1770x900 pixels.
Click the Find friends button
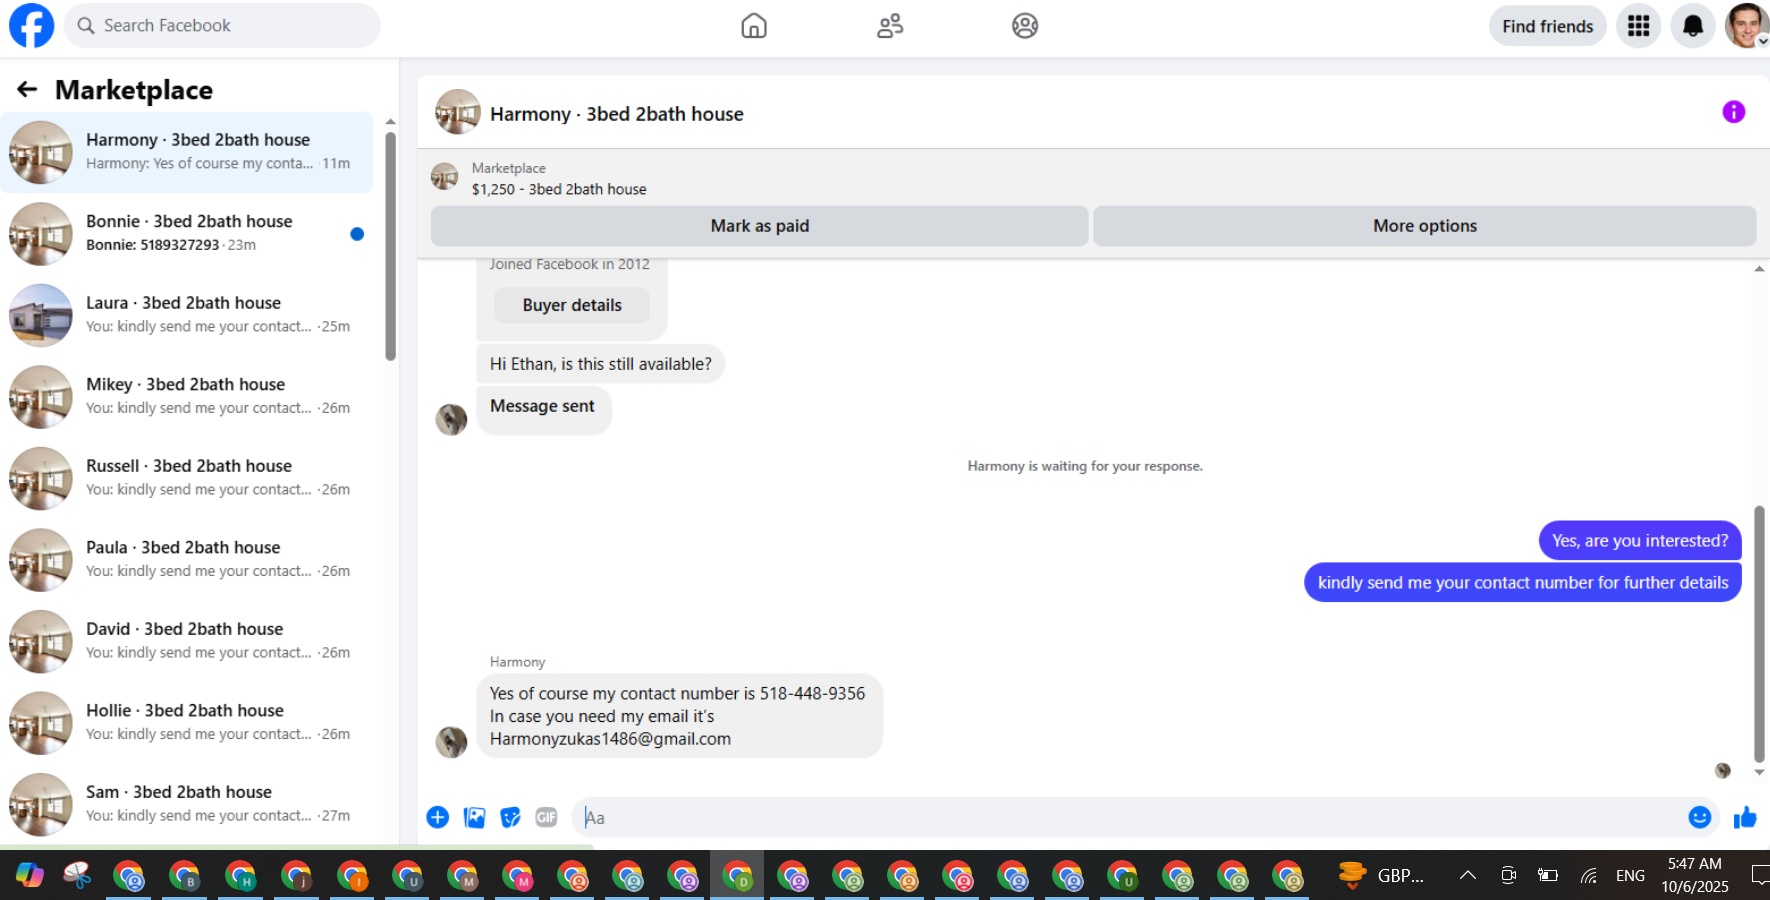point(1547,26)
